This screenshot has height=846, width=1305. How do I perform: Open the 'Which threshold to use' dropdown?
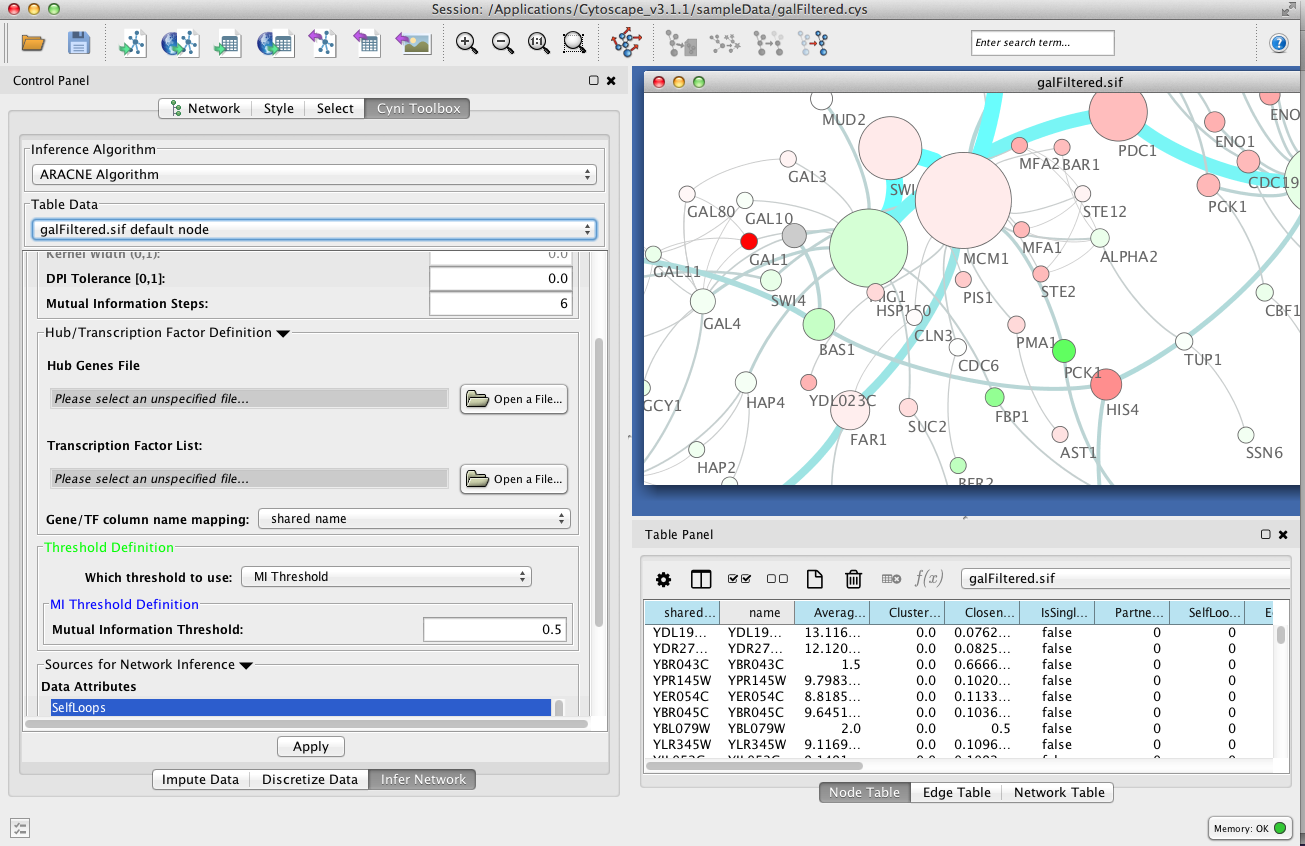(385, 577)
